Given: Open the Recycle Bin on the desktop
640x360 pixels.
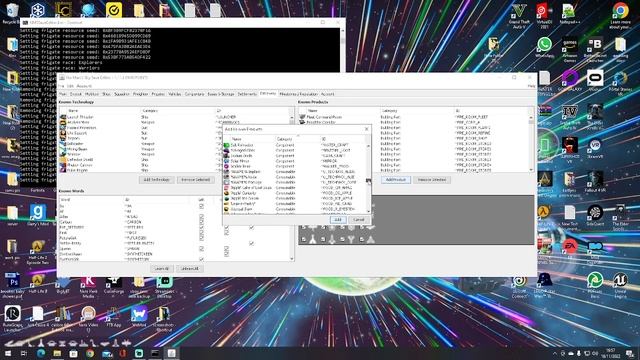Looking at the screenshot, I should pyautogui.click(x=12, y=11).
